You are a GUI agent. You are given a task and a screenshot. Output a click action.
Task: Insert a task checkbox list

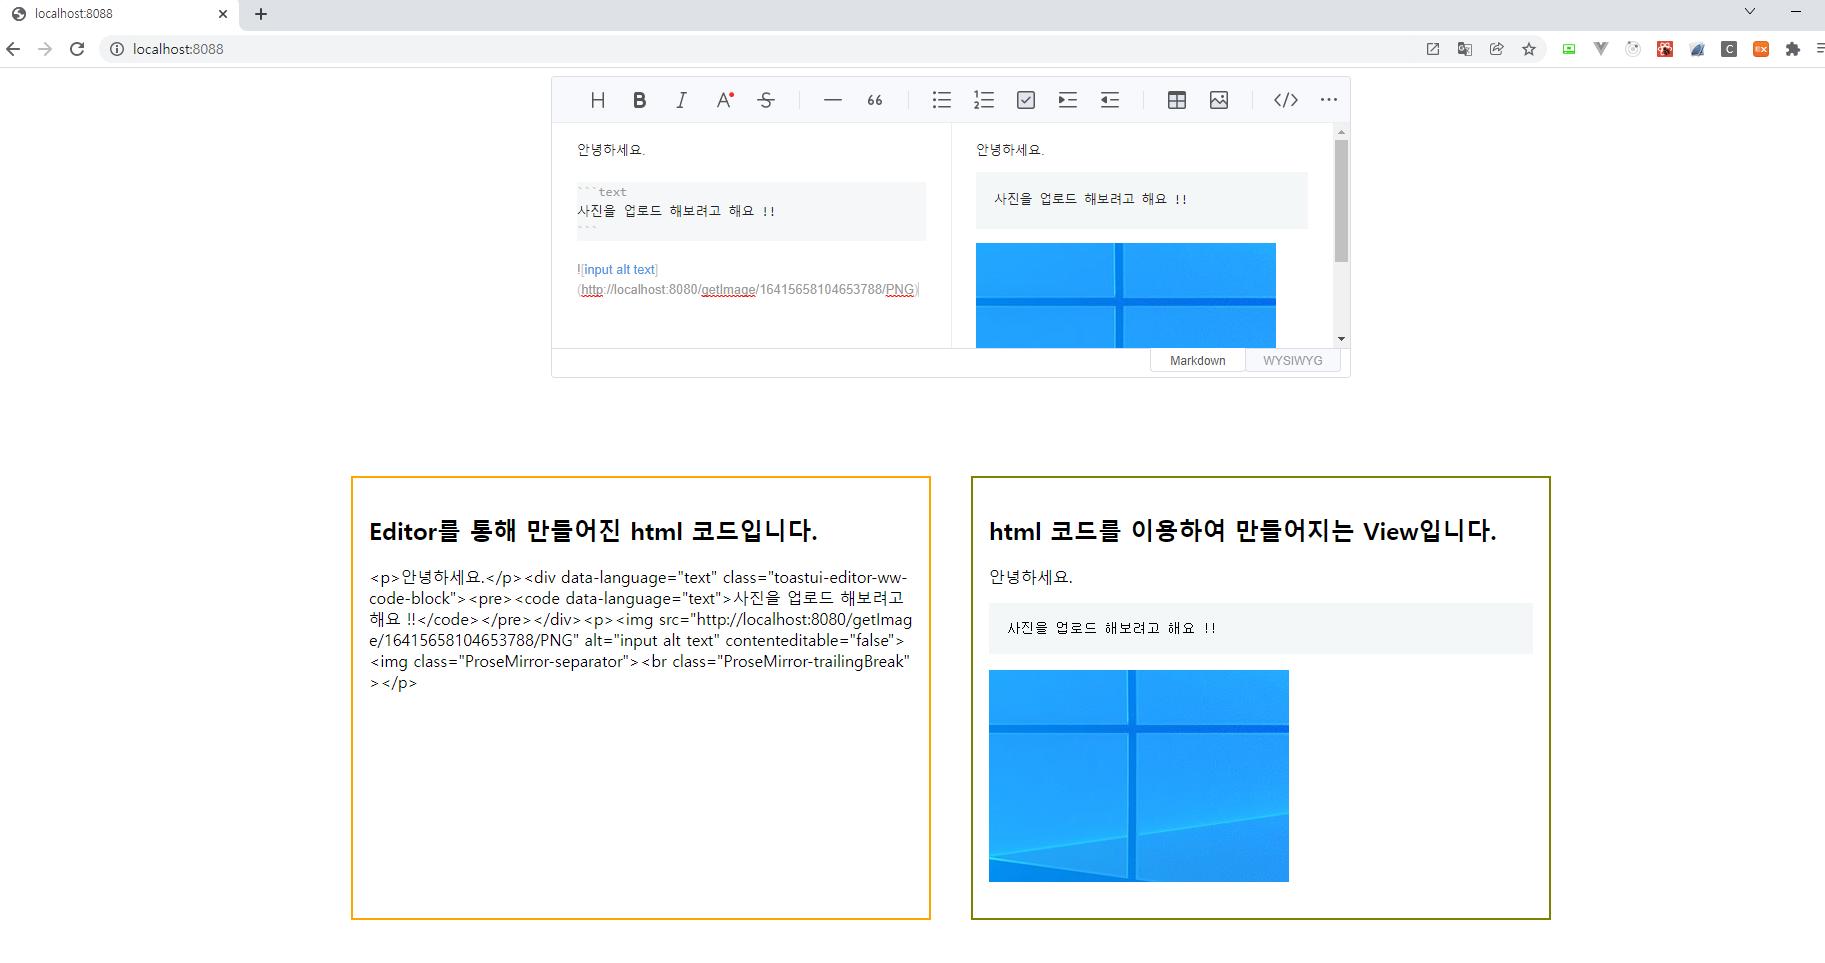click(1026, 100)
